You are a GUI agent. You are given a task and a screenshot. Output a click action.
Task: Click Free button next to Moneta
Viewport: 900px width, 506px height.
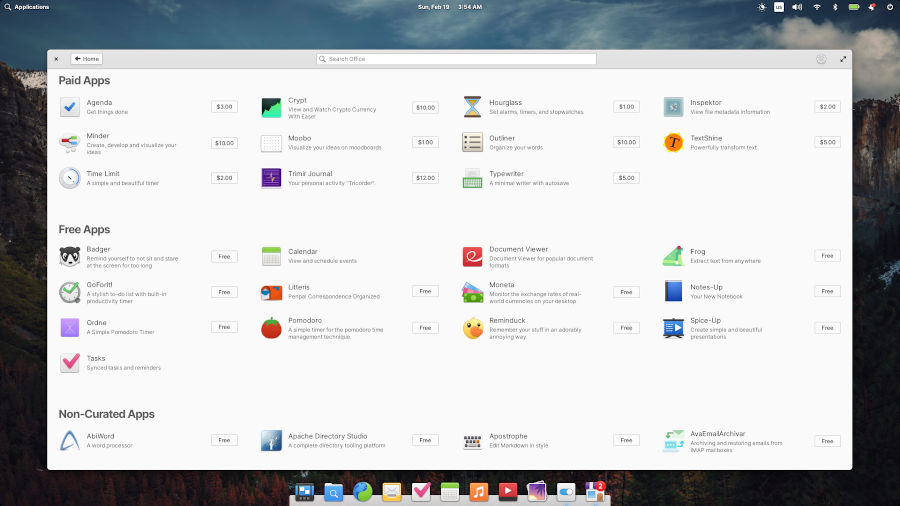[626, 292]
